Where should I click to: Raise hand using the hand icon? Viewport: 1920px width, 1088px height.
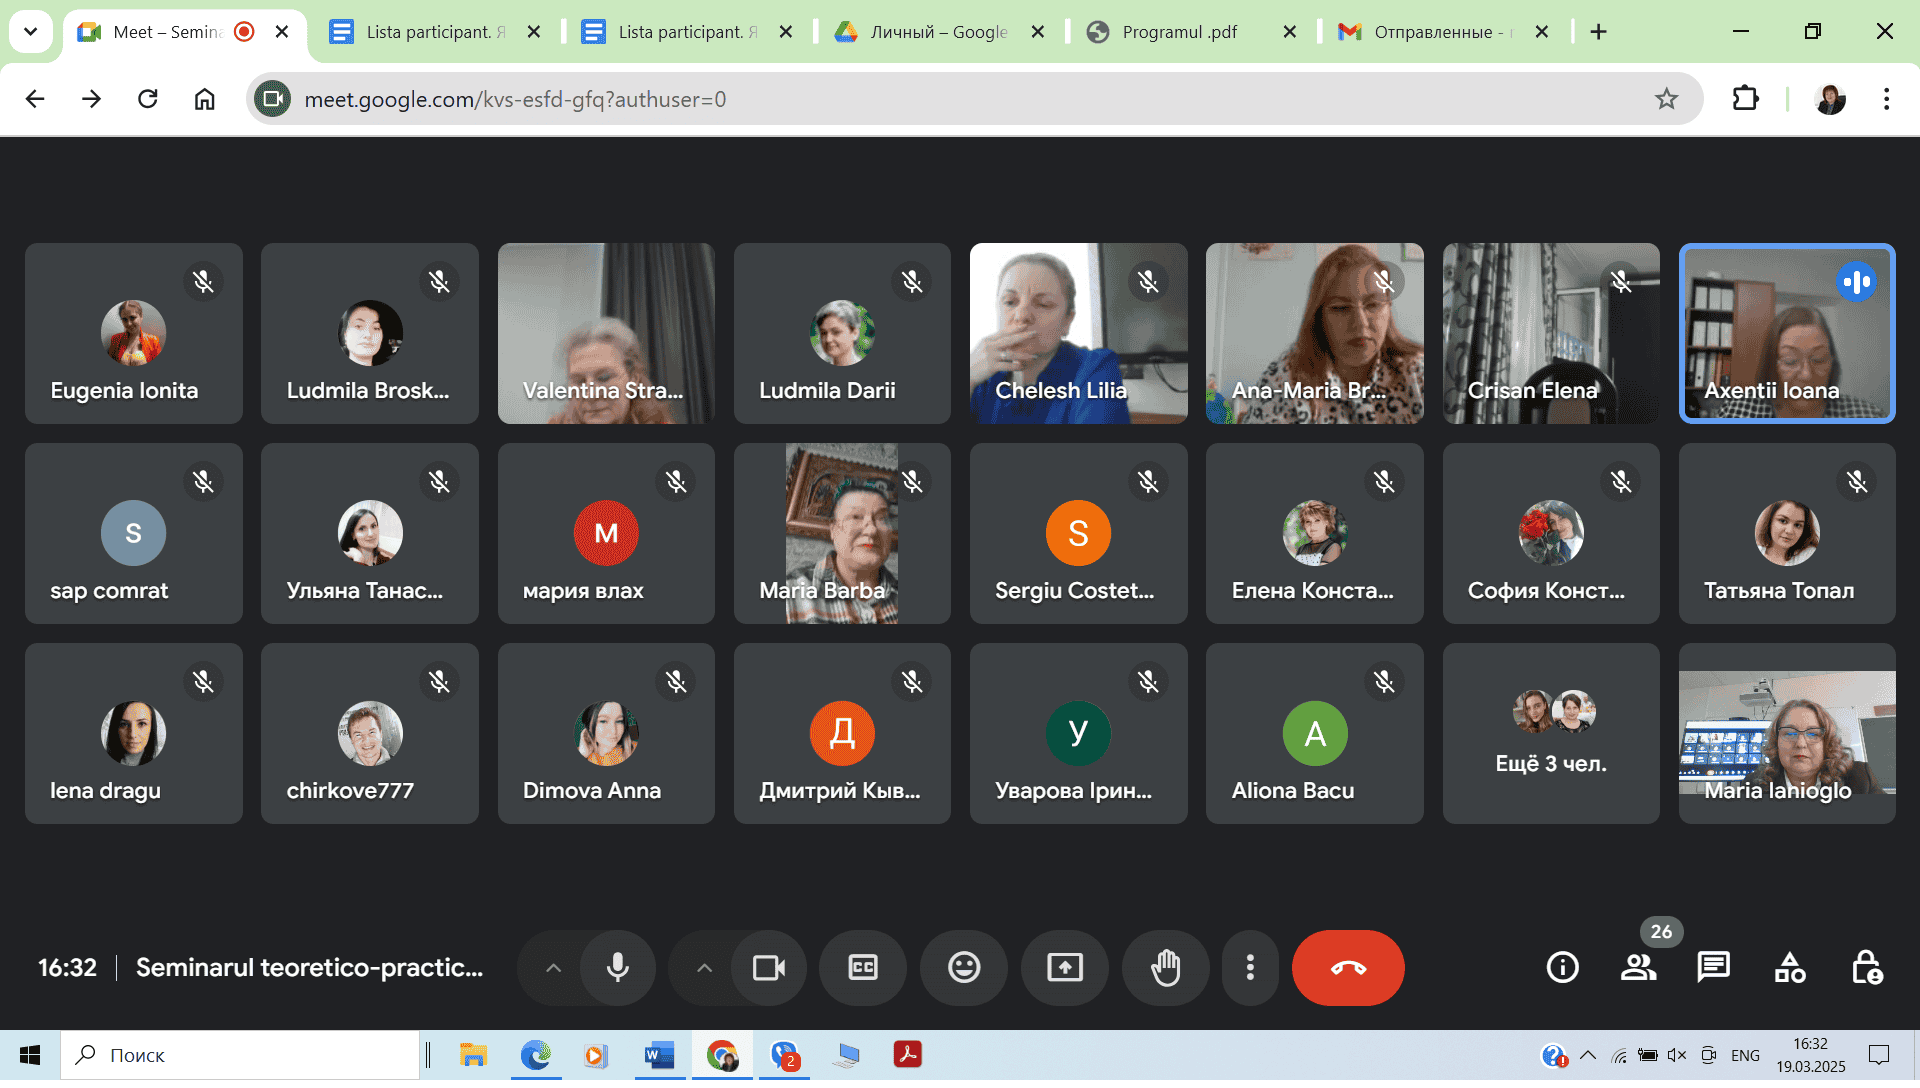(1165, 968)
